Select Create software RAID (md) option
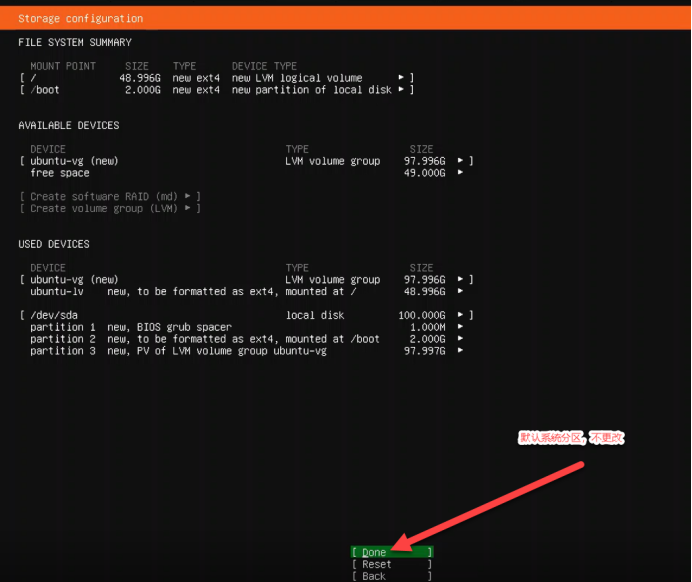This screenshot has width=692, height=582. [110, 197]
